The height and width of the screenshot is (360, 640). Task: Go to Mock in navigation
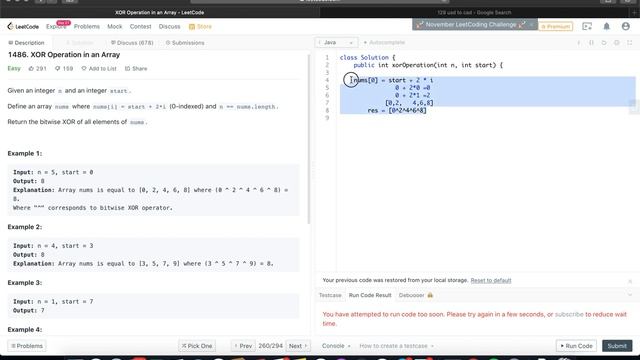coord(115,27)
